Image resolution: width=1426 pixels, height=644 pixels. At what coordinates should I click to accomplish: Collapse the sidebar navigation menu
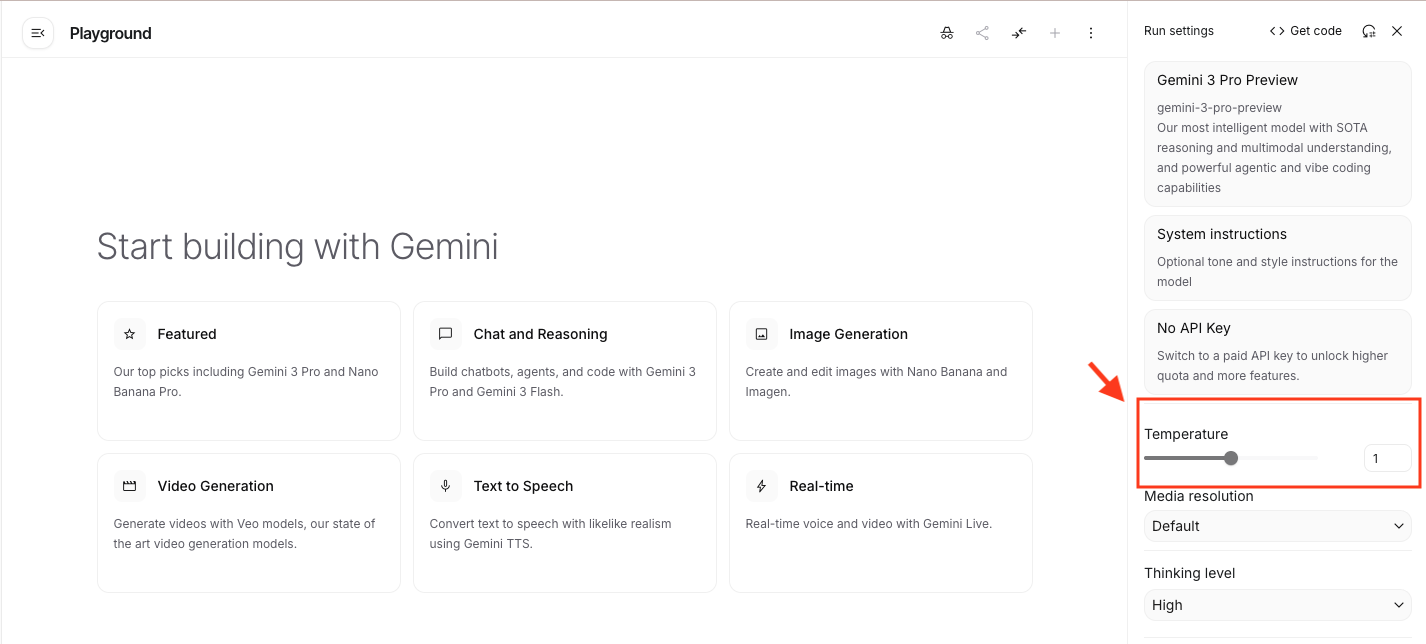coord(38,33)
